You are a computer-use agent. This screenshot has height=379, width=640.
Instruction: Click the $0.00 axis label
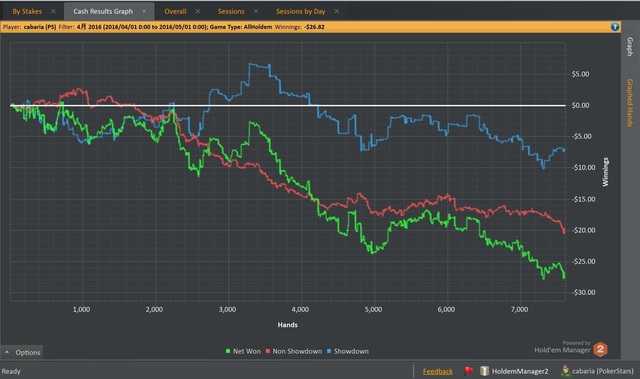click(580, 105)
